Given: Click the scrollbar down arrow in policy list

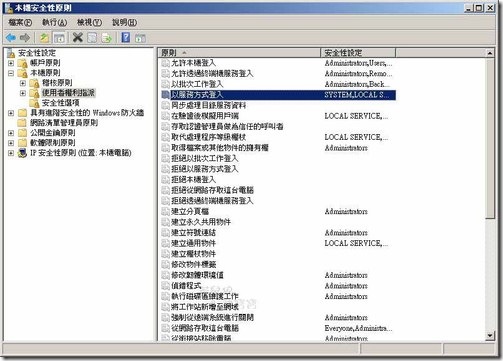Looking at the screenshot, I should (490, 335).
